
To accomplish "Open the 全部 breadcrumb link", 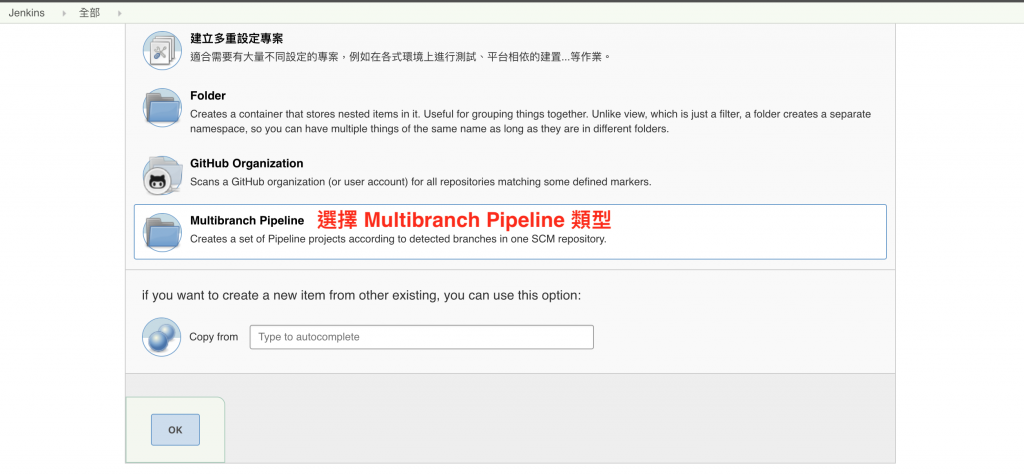I will (x=89, y=13).
